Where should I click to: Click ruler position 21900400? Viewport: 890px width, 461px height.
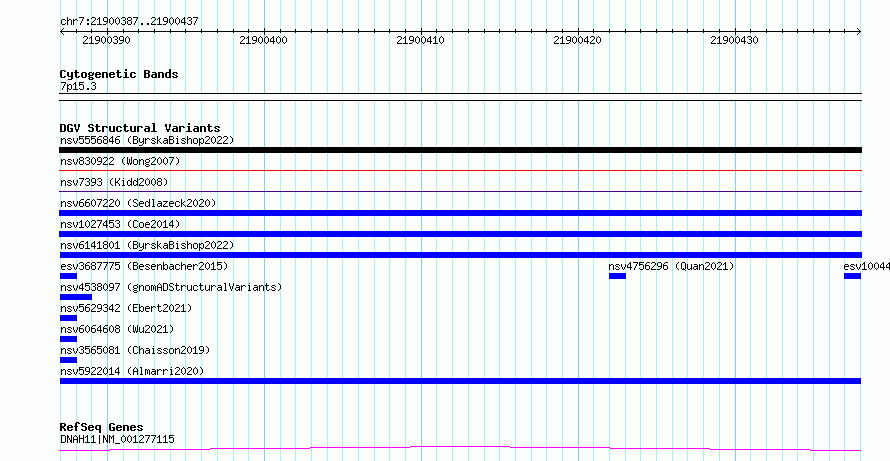coord(263,40)
